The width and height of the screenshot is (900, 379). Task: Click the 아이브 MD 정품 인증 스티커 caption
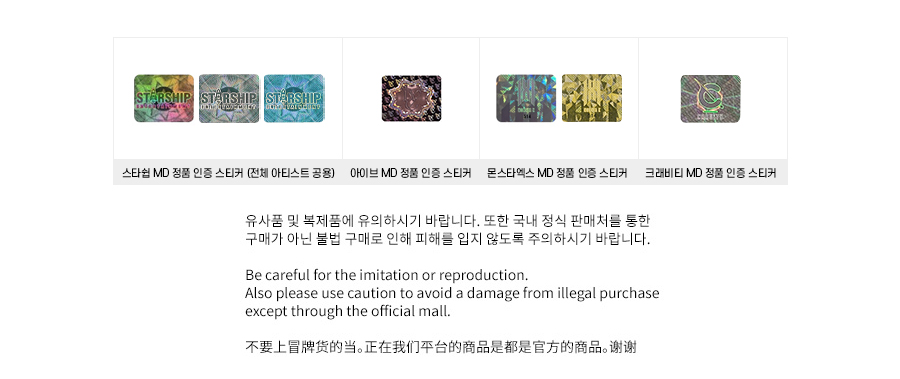click(x=411, y=173)
